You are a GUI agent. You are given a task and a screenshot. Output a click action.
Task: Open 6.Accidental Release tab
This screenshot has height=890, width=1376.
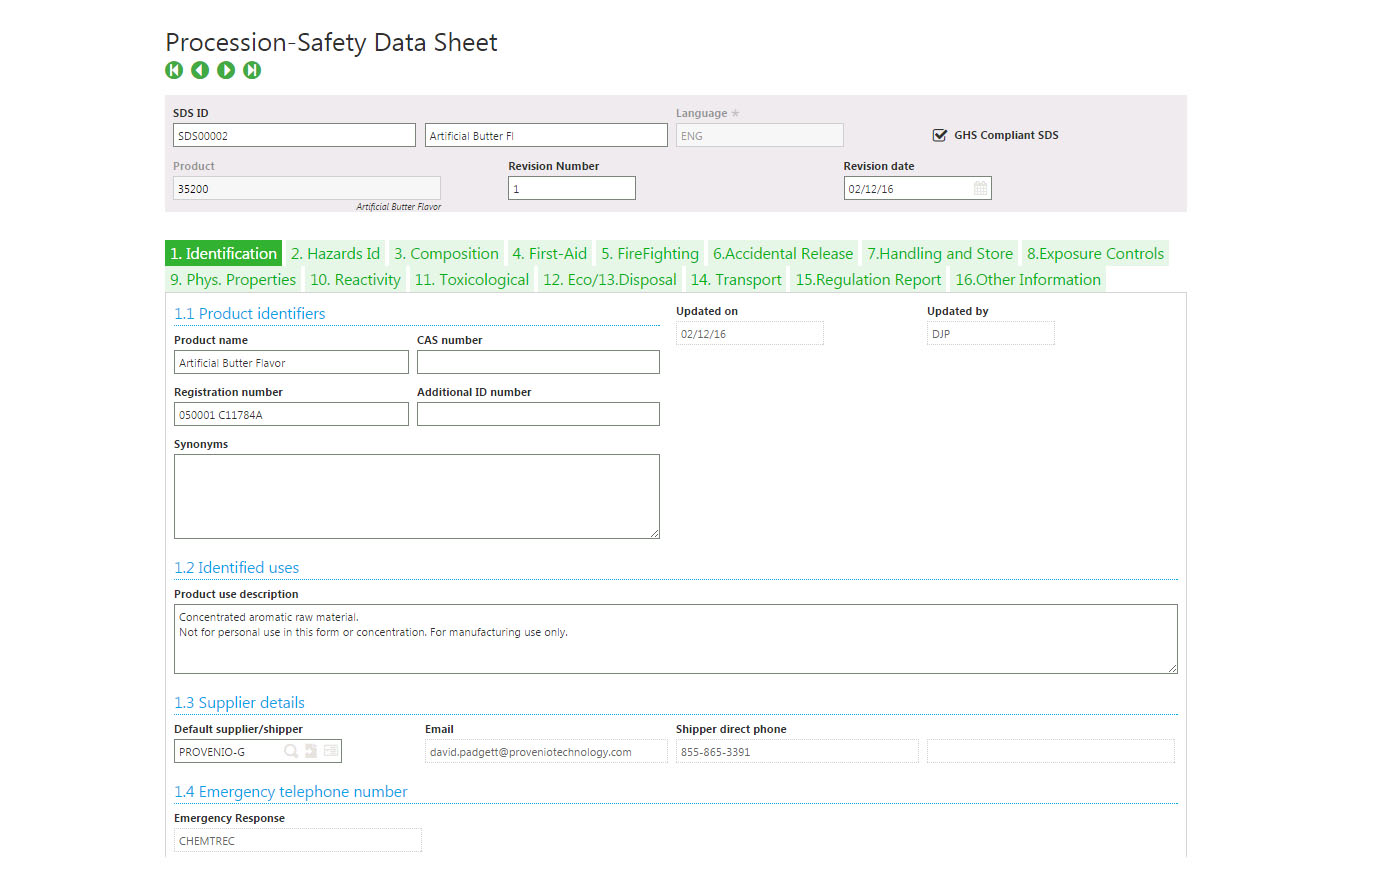click(x=783, y=254)
